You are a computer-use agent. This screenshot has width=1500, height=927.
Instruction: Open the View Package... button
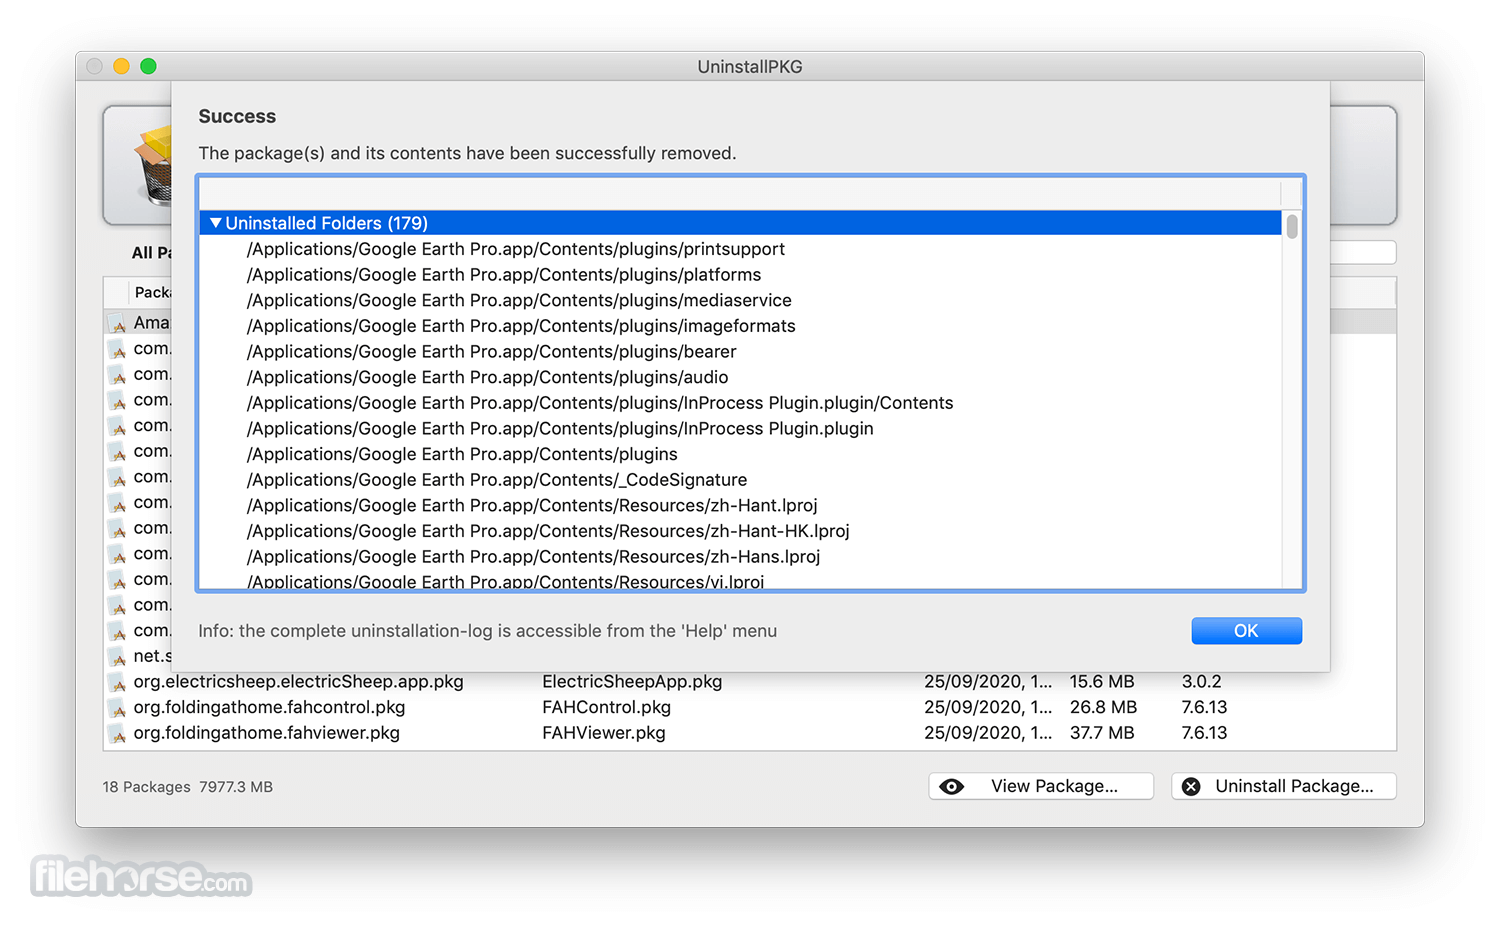click(x=1041, y=786)
